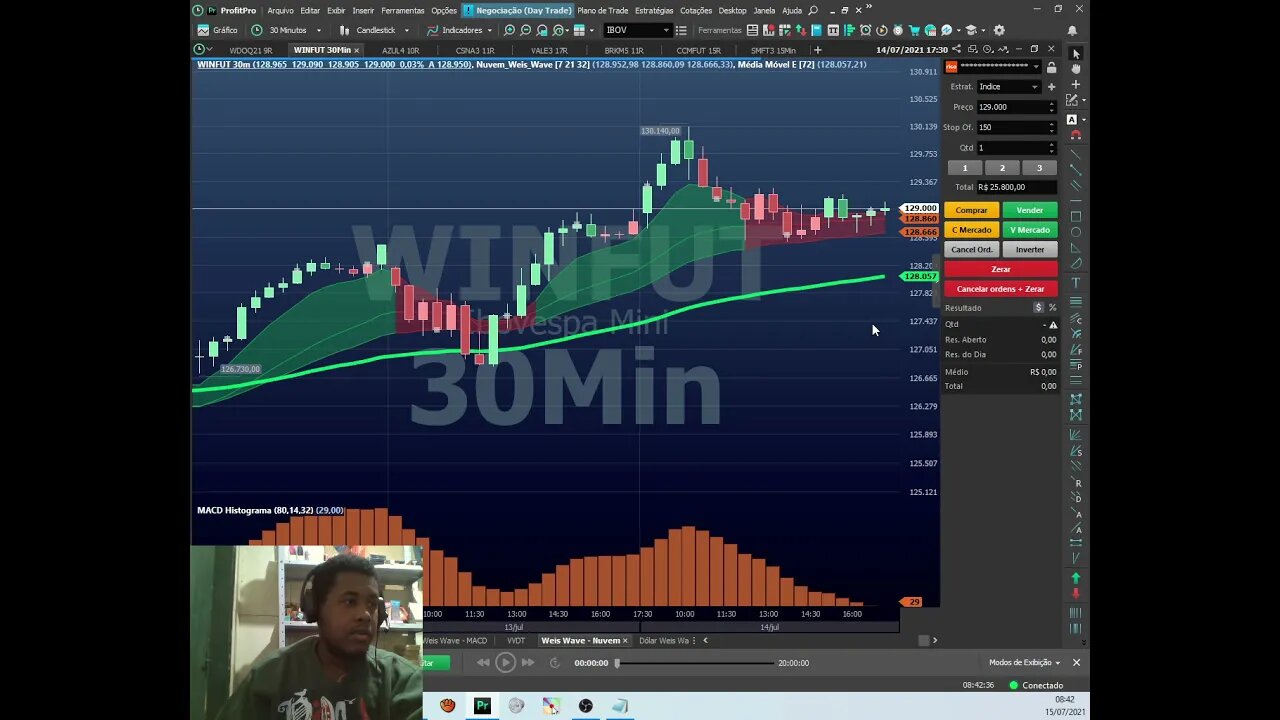Viewport: 1280px width, 720px height.
Task: Fast forward the replay playback
Action: tap(528, 662)
